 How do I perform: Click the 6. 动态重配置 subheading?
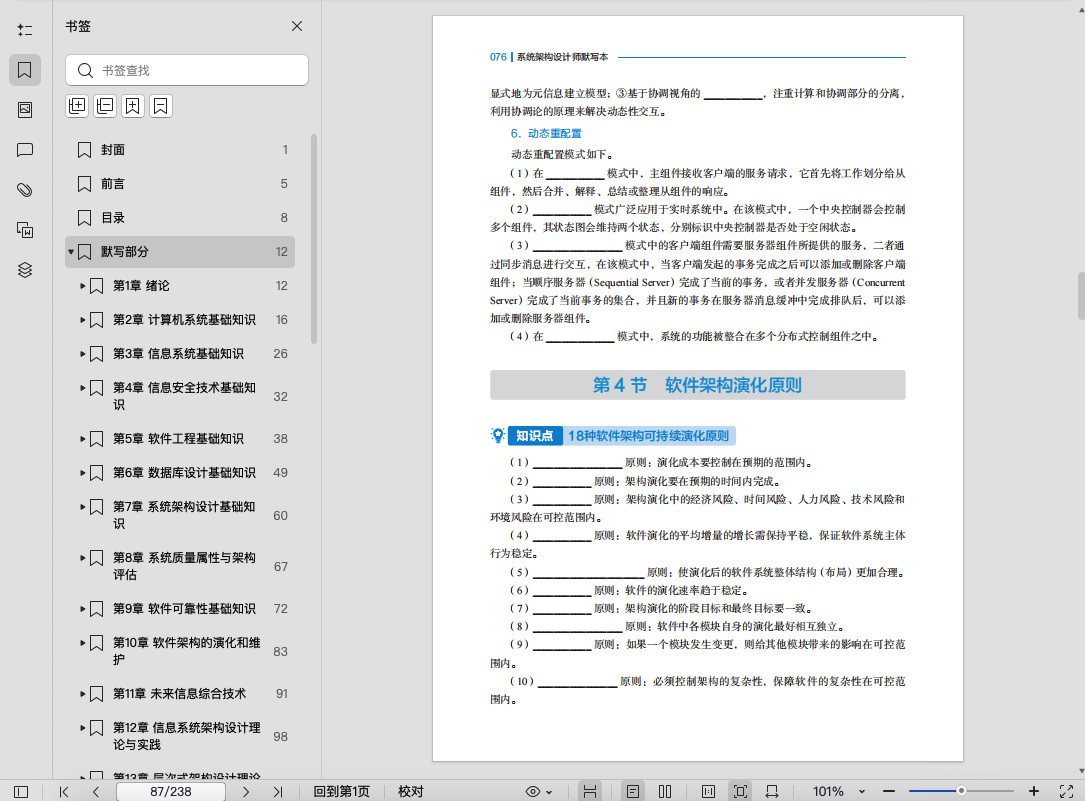coord(546,134)
